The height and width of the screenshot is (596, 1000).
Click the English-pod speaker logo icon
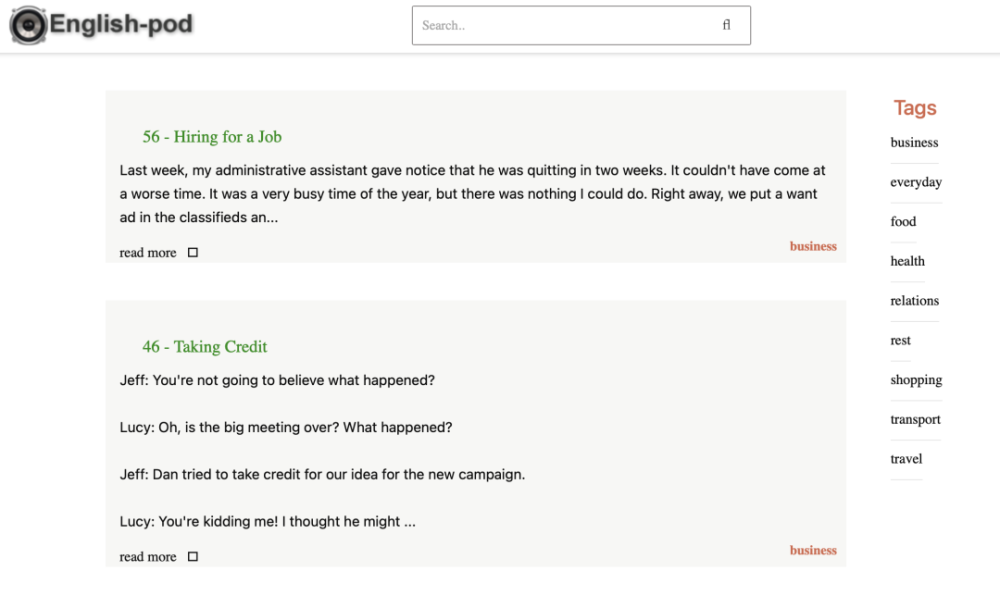click(28, 25)
